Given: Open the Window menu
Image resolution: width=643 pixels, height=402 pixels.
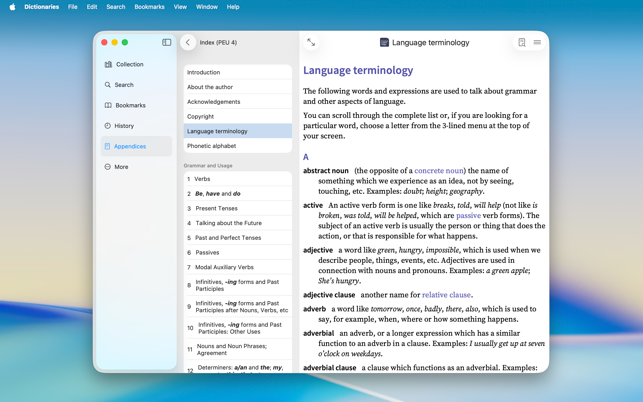Looking at the screenshot, I should coord(207,7).
